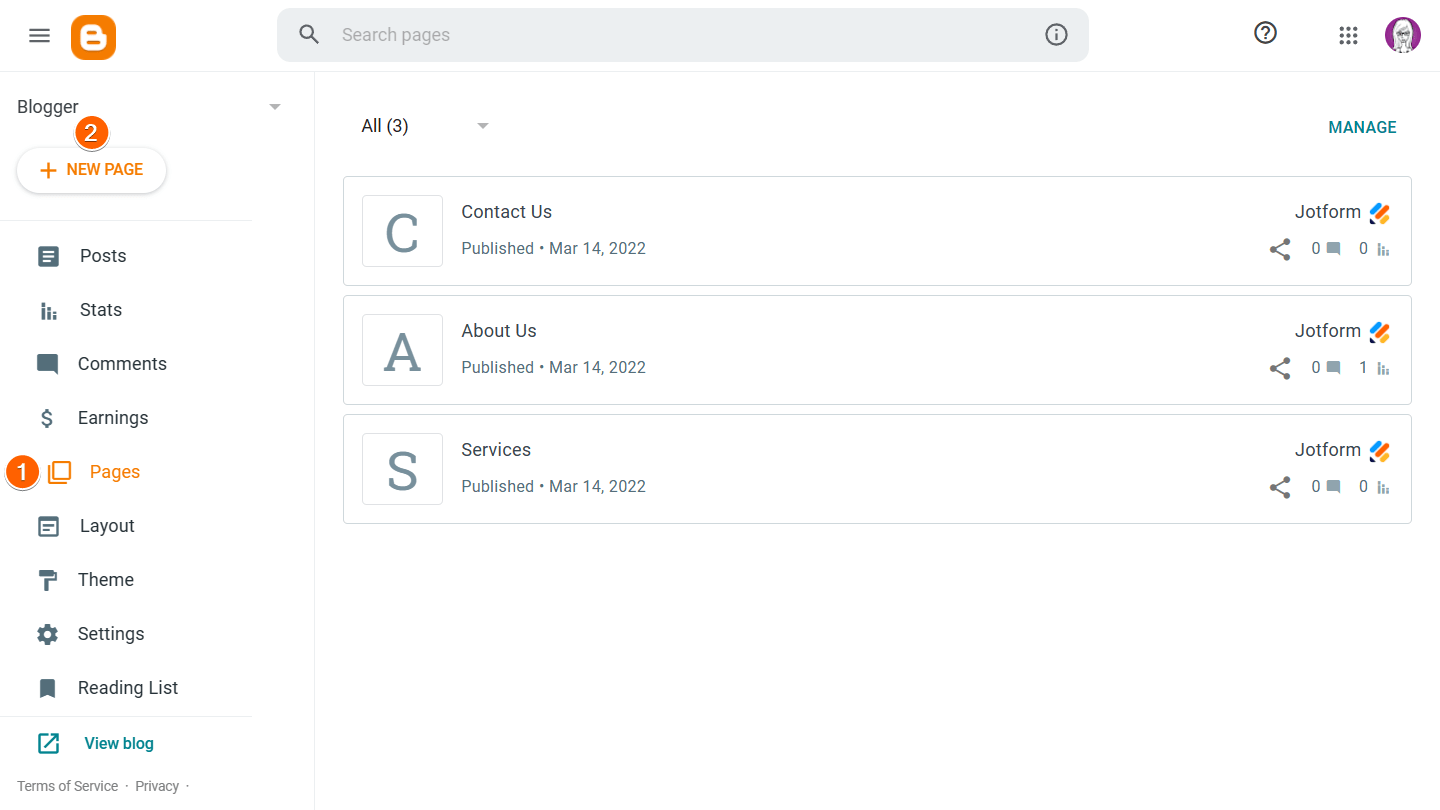1440x810 pixels.
Task: View stats icon for About Us page
Action: 1384,368
